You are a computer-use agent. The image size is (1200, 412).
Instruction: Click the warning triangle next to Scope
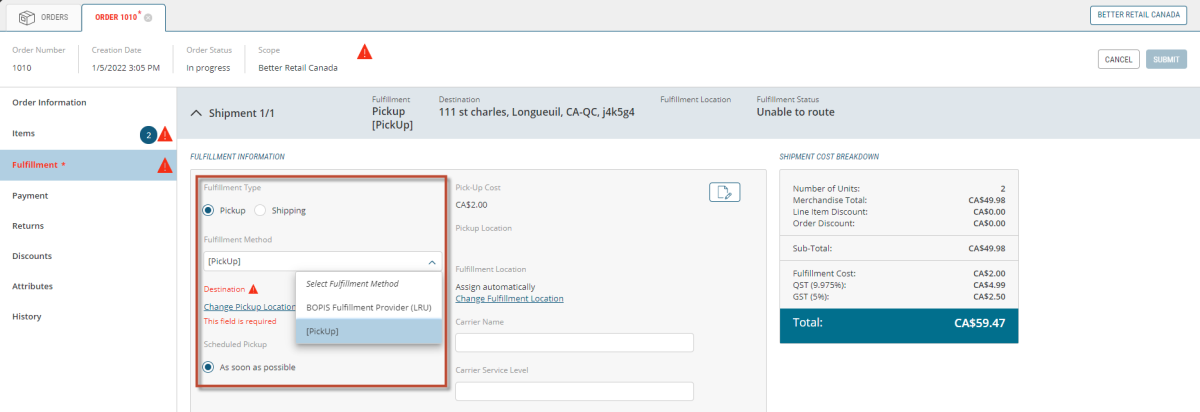pyautogui.click(x=365, y=52)
